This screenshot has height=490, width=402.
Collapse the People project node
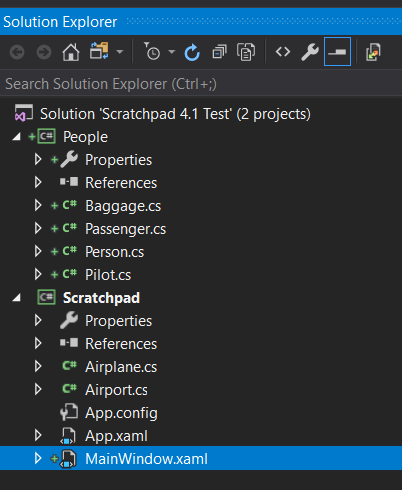16,137
